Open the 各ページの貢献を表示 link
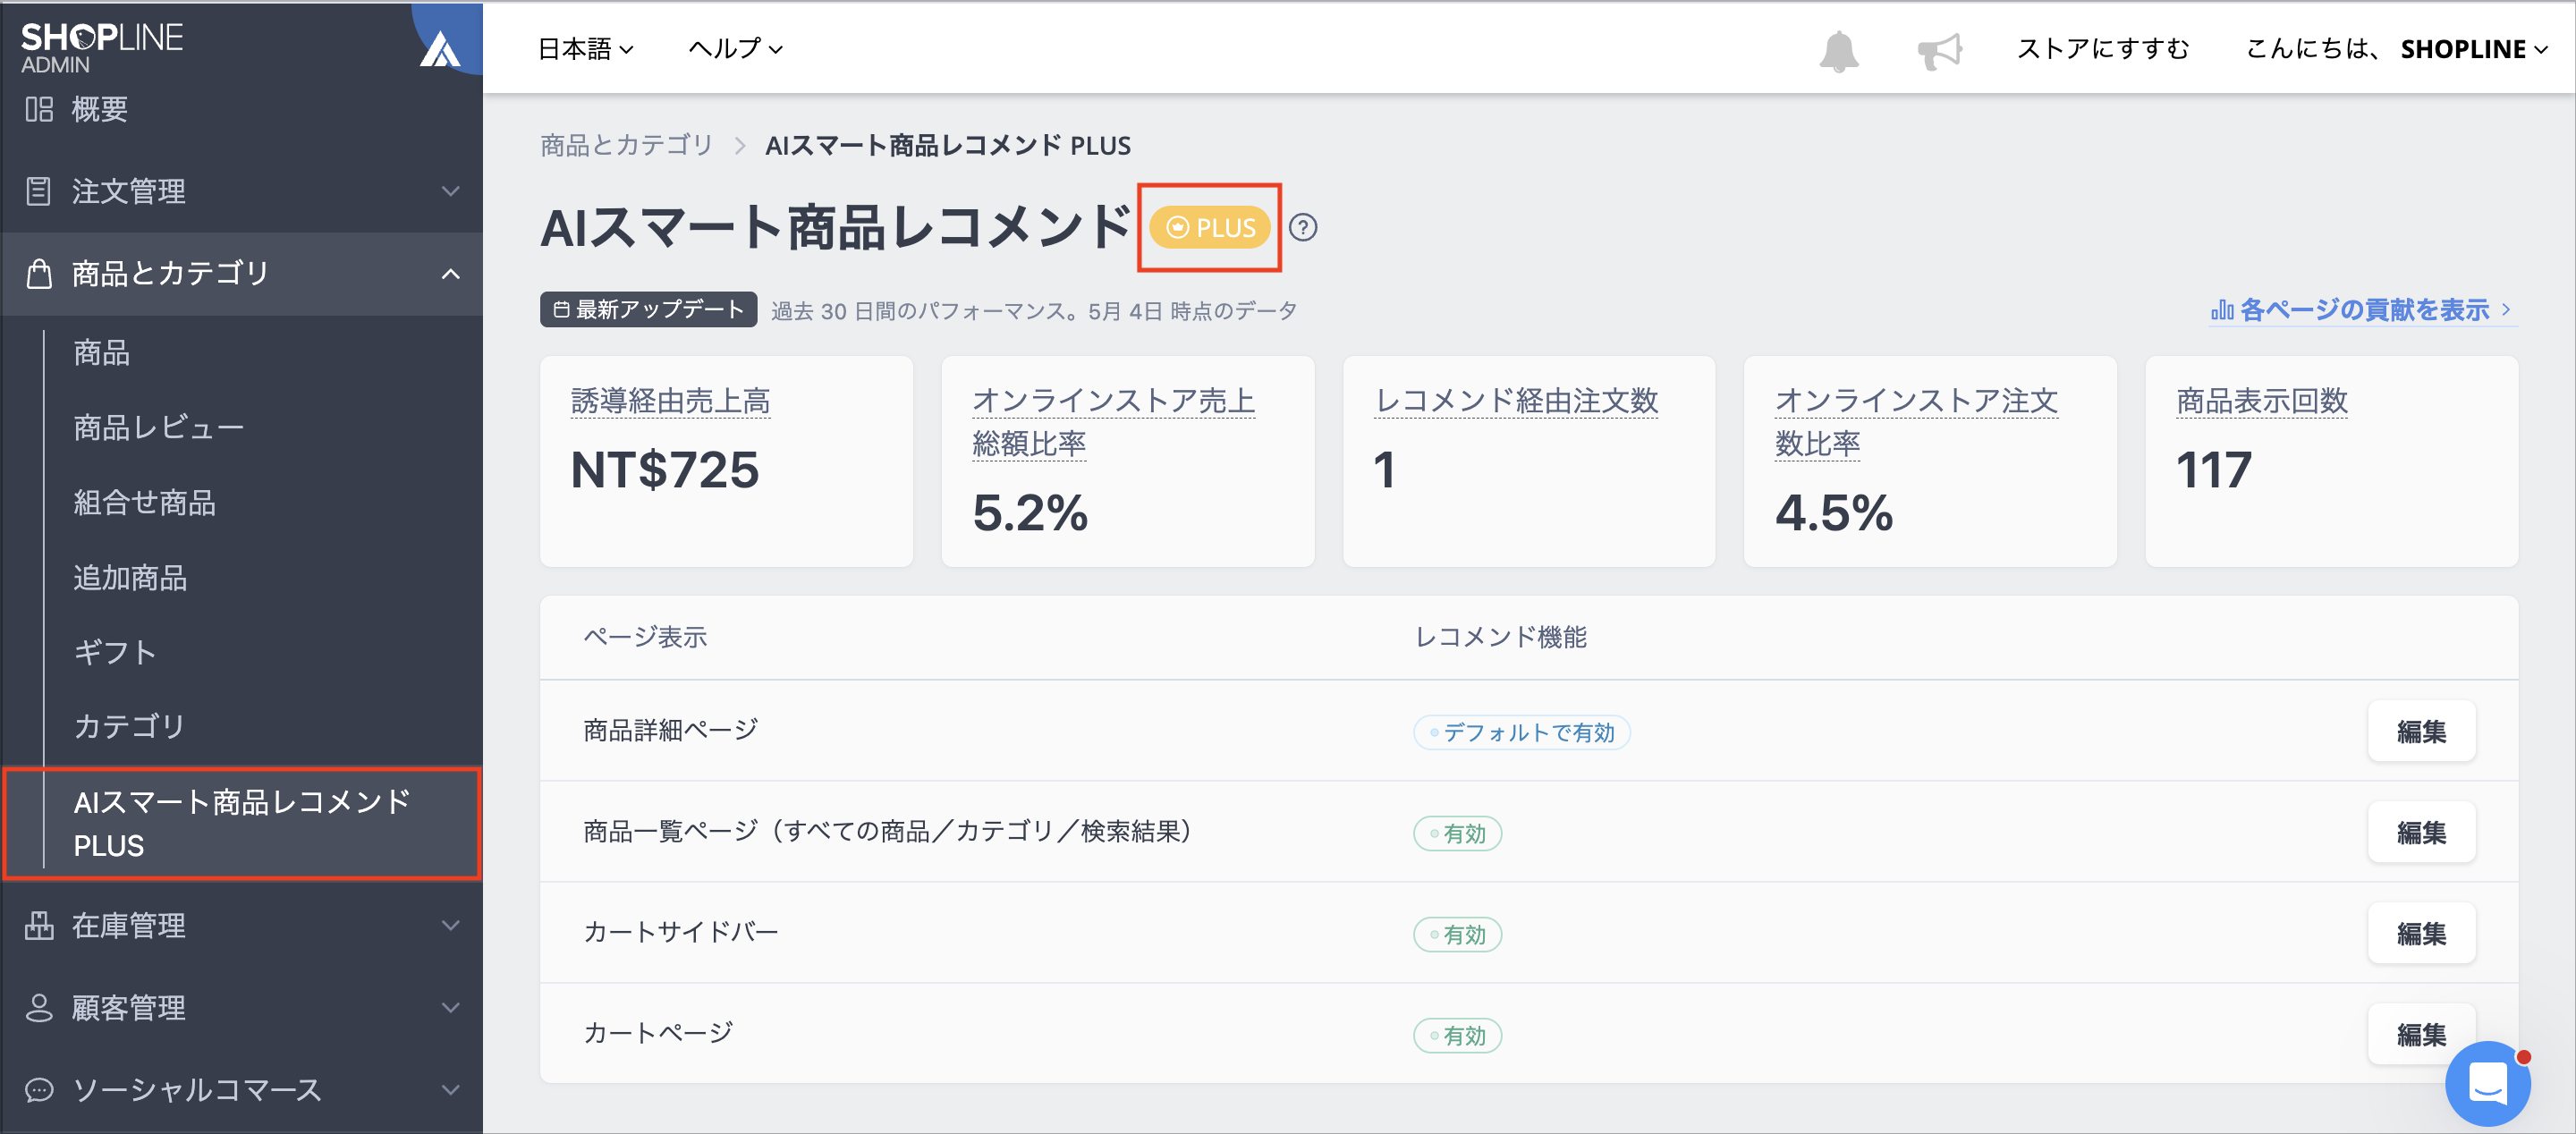Viewport: 2576px width, 1134px height. click(2363, 310)
